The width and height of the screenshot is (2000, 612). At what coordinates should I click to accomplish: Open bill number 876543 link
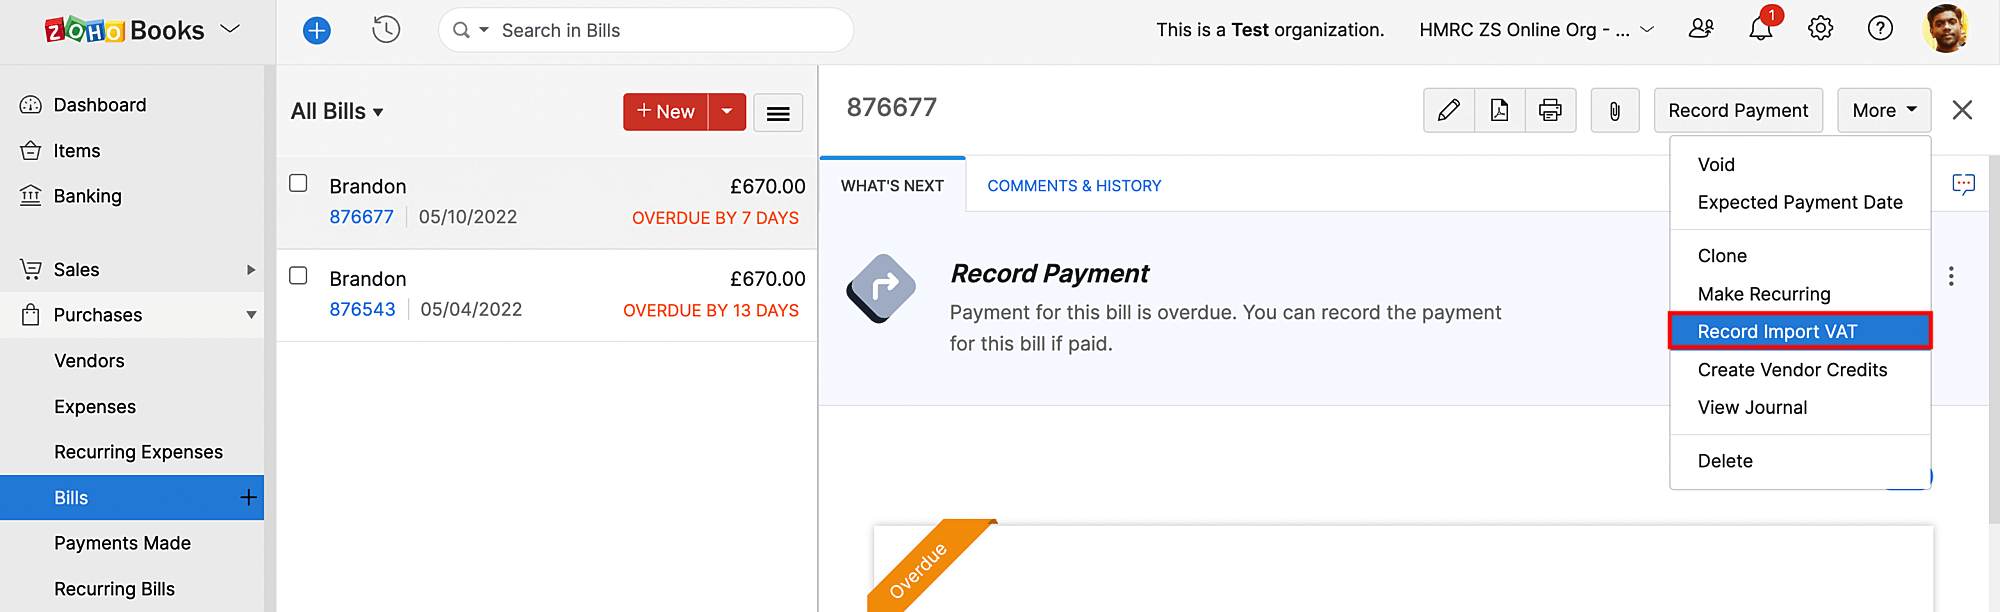coord(362,310)
